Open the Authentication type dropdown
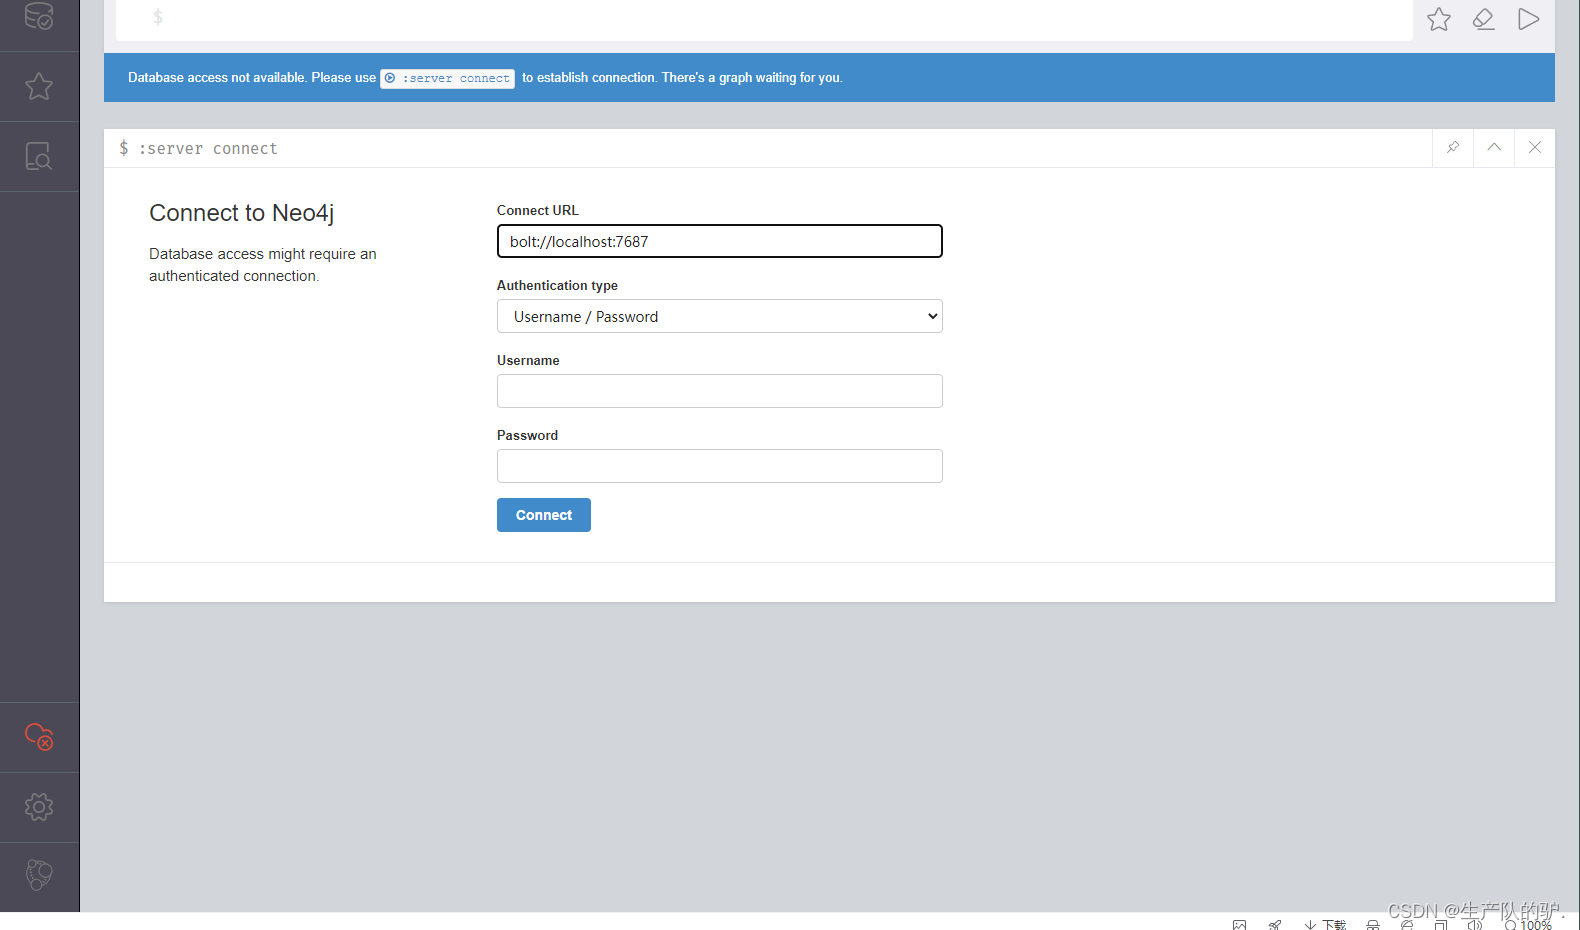The height and width of the screenshot is (930, 1580). coord(720,316)
